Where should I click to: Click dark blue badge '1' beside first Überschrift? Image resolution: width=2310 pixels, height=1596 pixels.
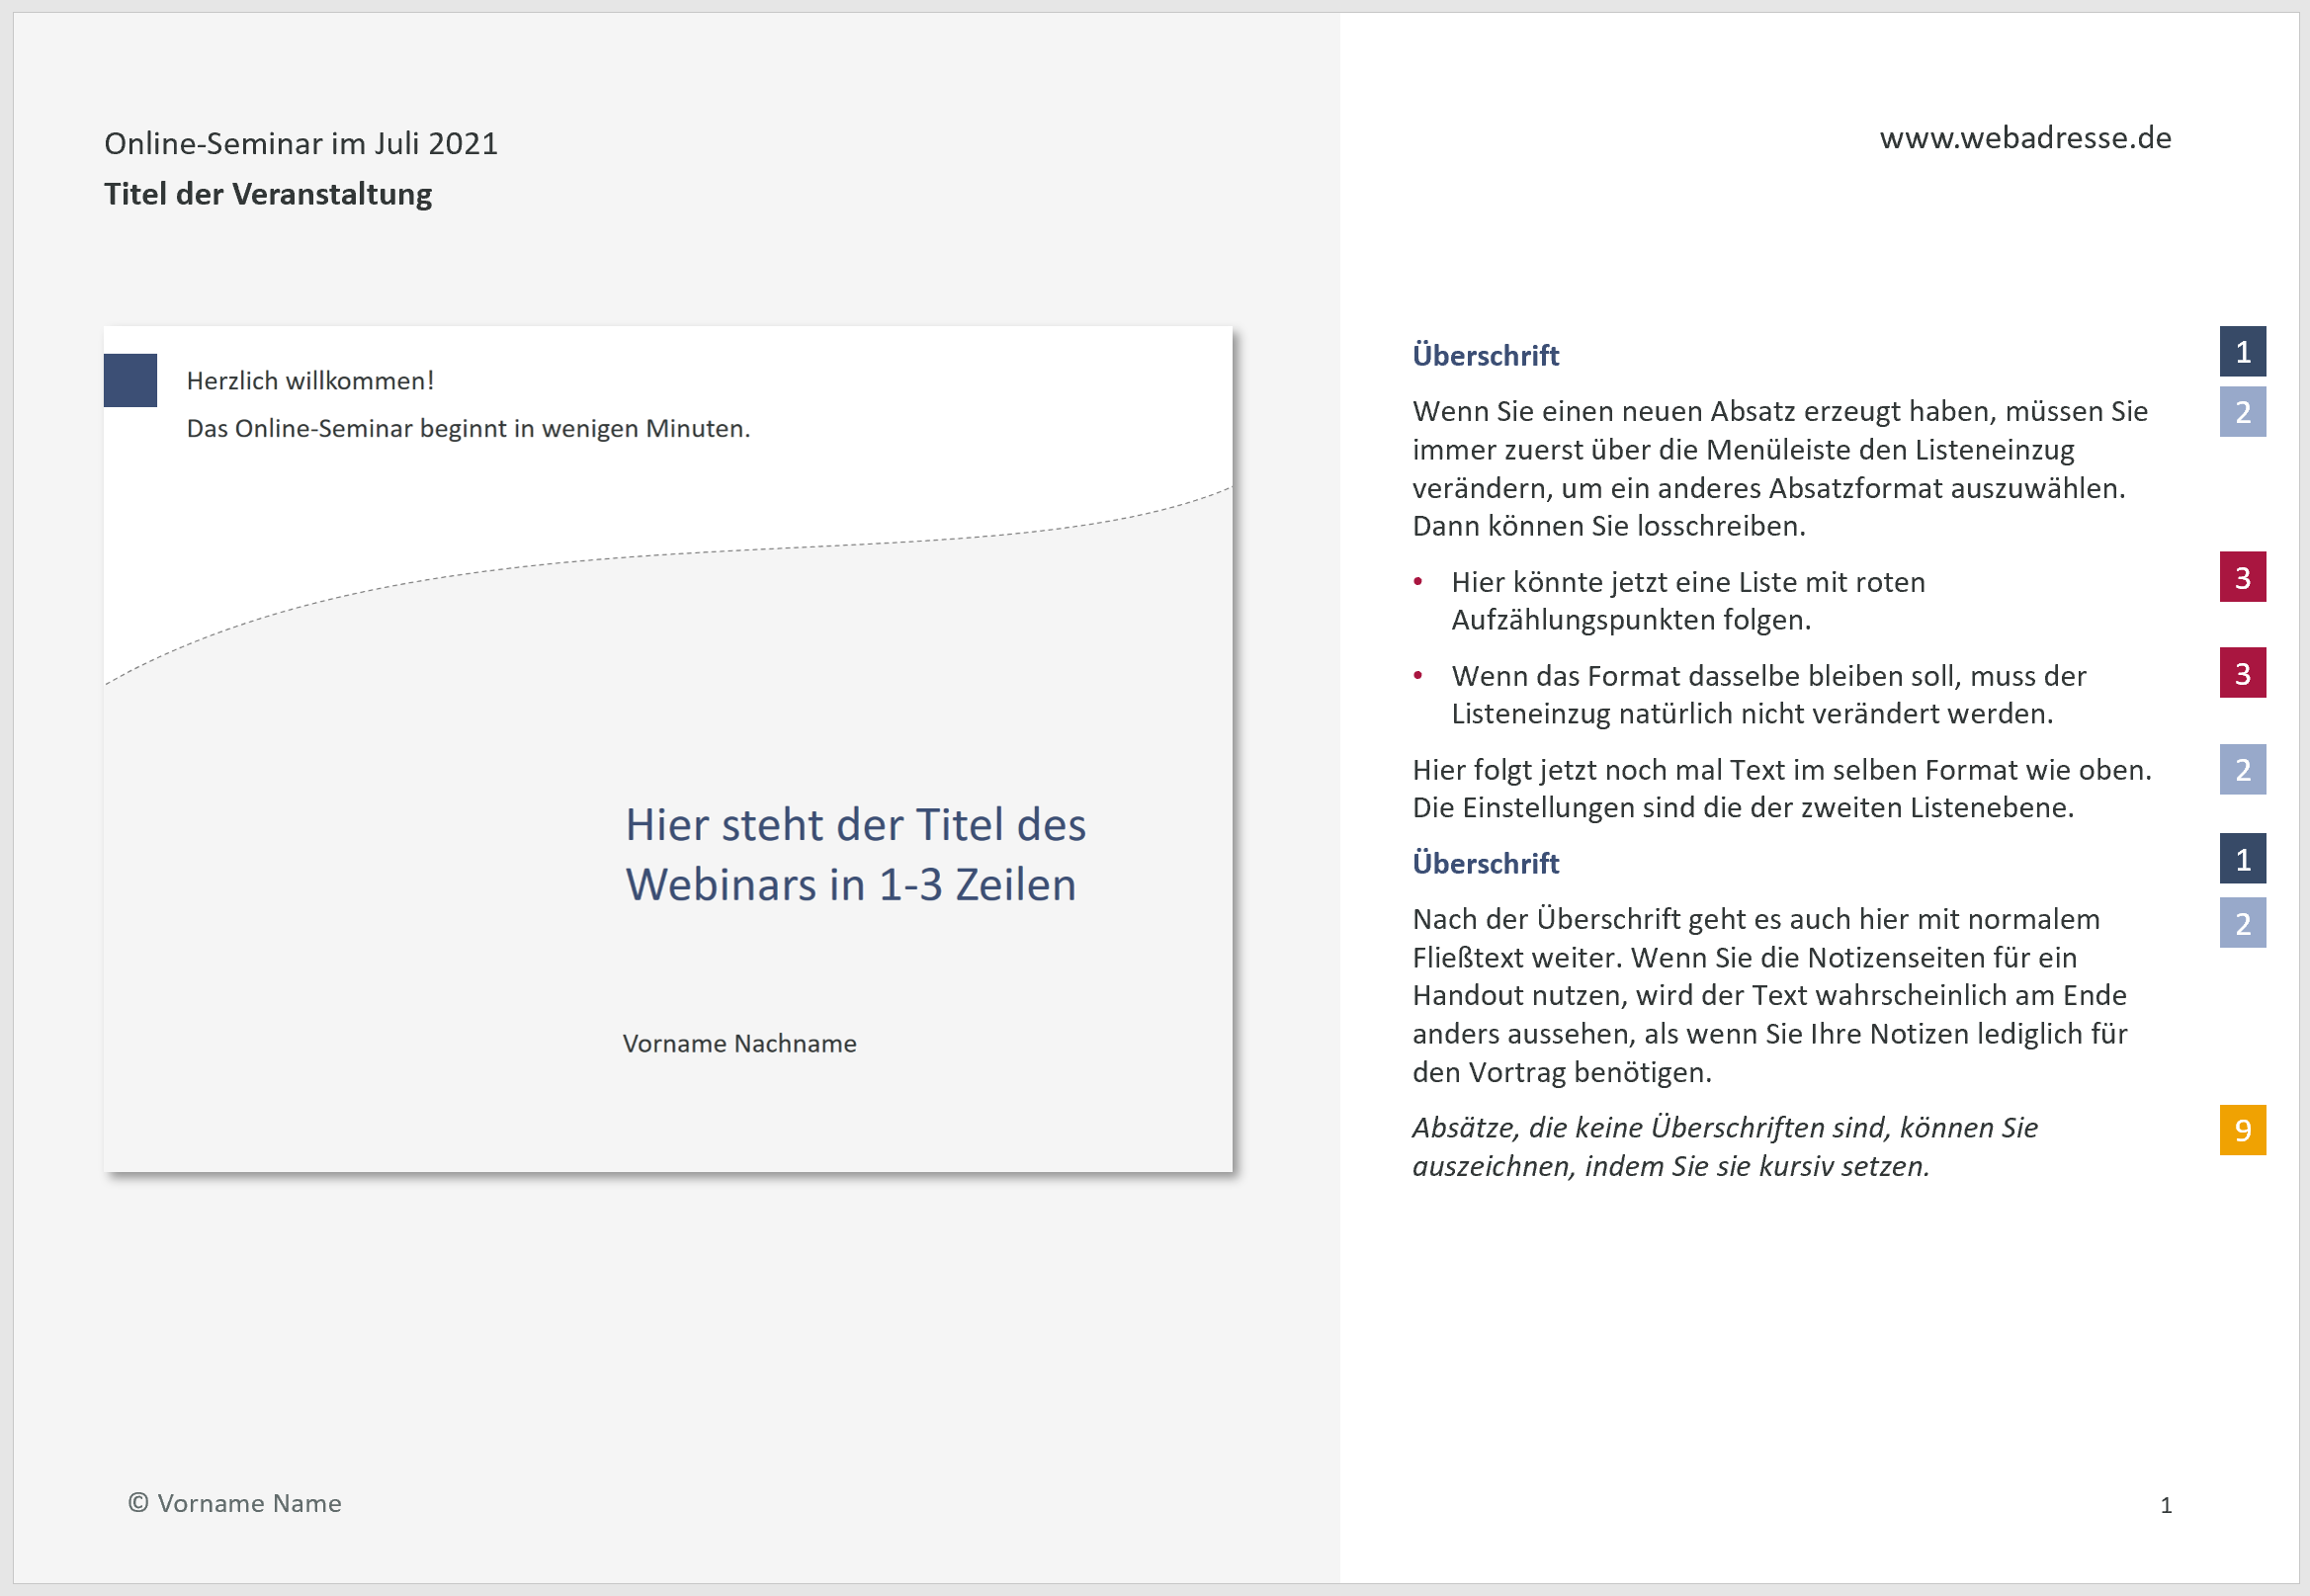click(x=2243, y=352)
